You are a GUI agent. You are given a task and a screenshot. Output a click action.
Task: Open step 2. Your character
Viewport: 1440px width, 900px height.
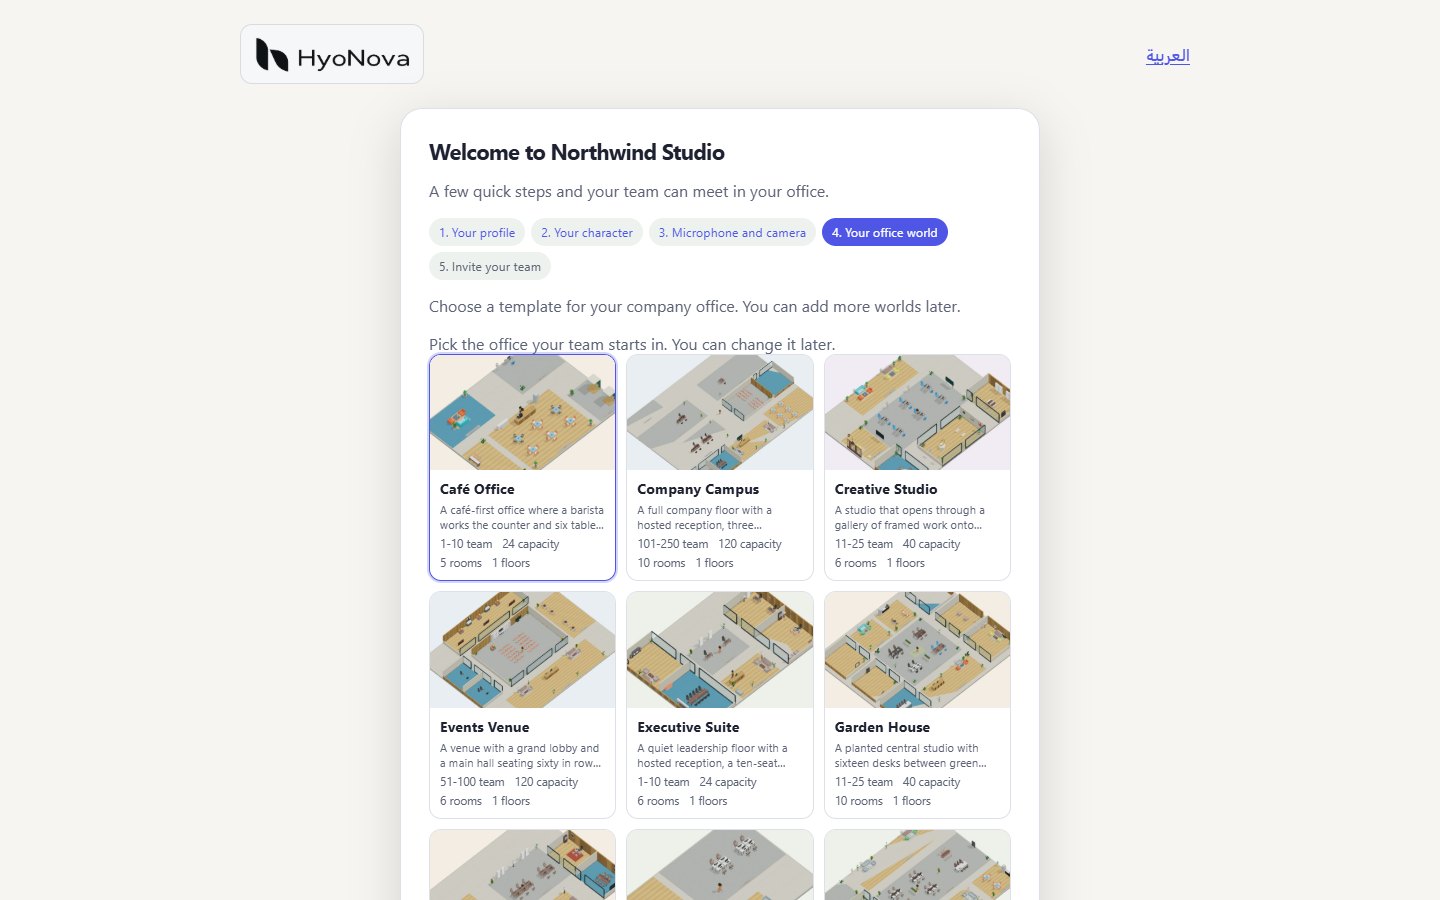click(x=587, y=233)
